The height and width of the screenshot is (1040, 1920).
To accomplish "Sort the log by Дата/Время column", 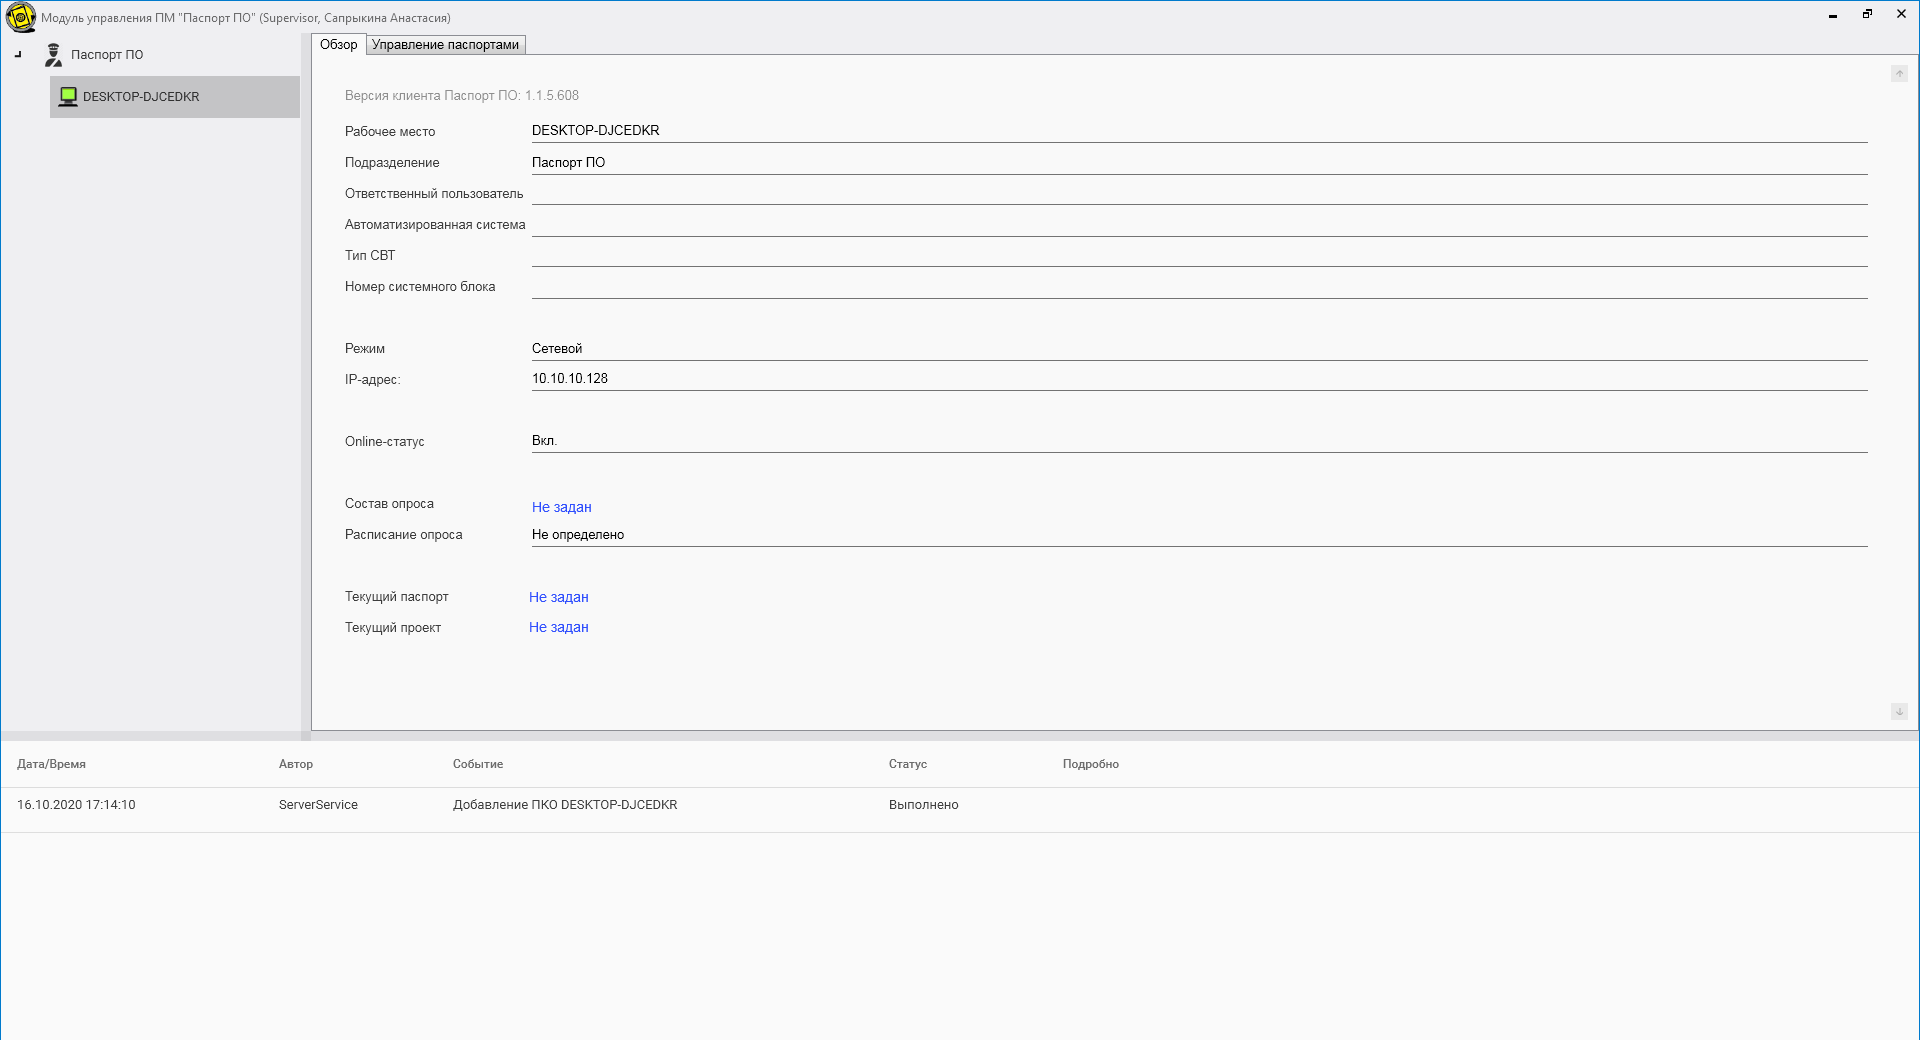I will coord(51,764).
